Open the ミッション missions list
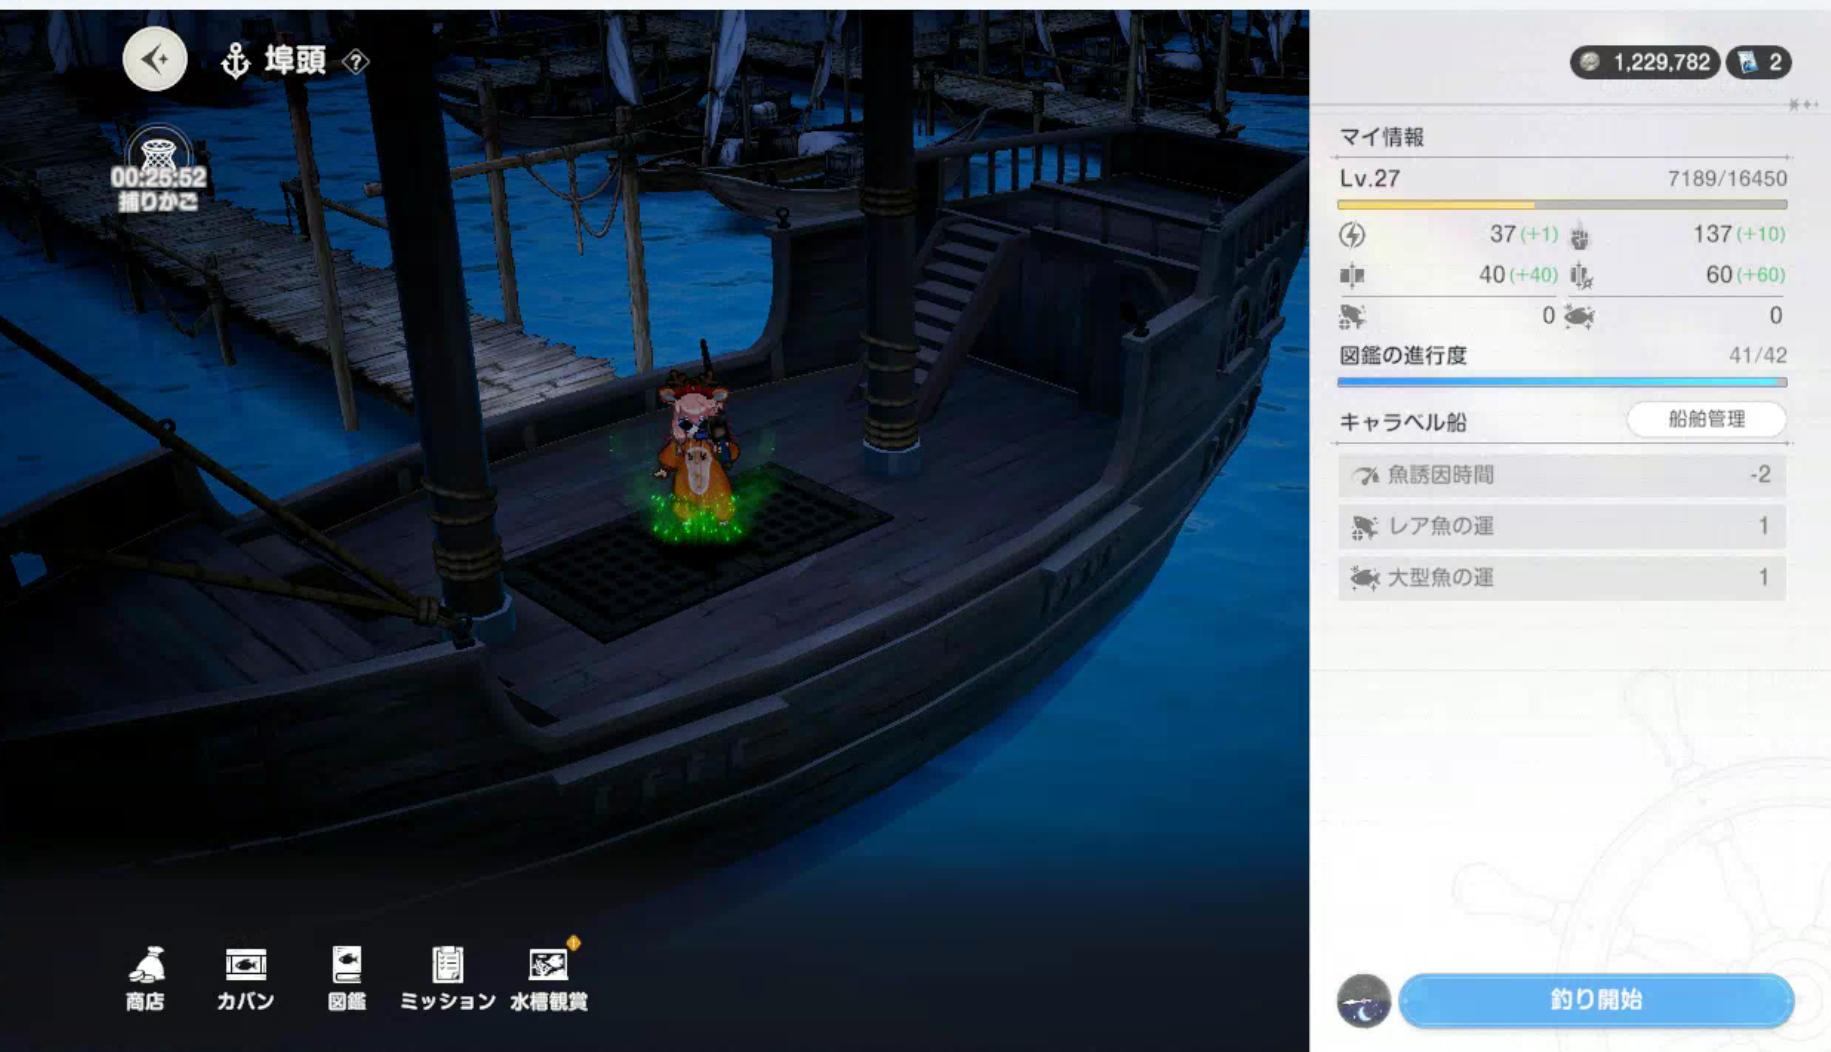 (447, 977)
